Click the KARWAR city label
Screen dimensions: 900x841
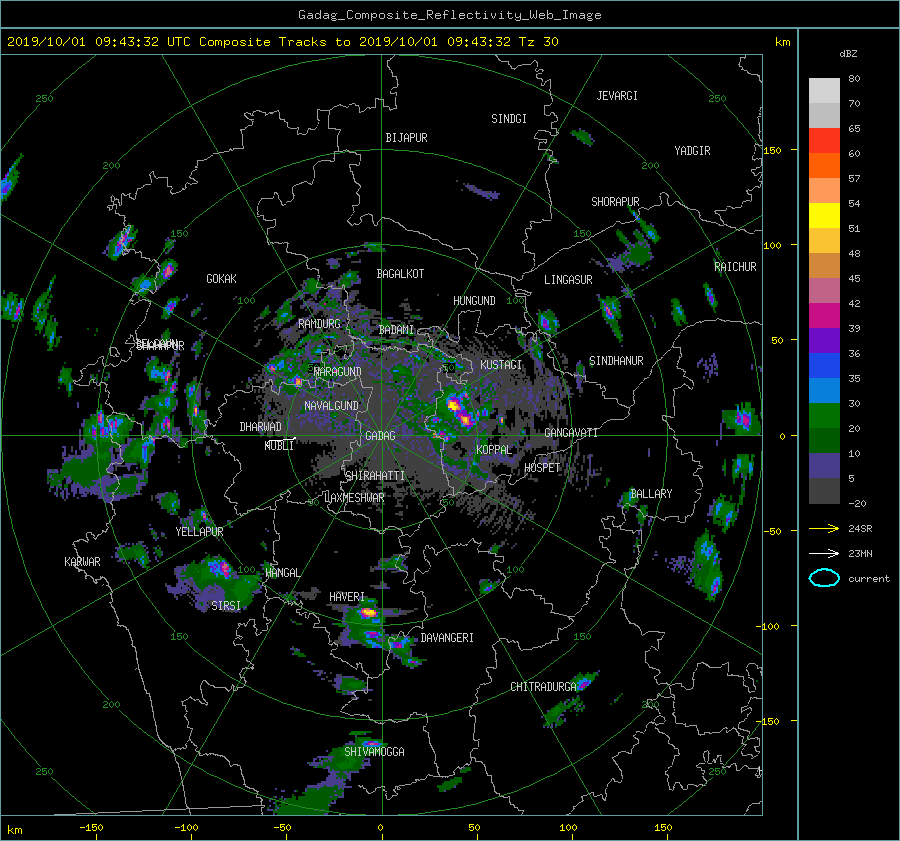pyautogui.click(x=82, y=562)
